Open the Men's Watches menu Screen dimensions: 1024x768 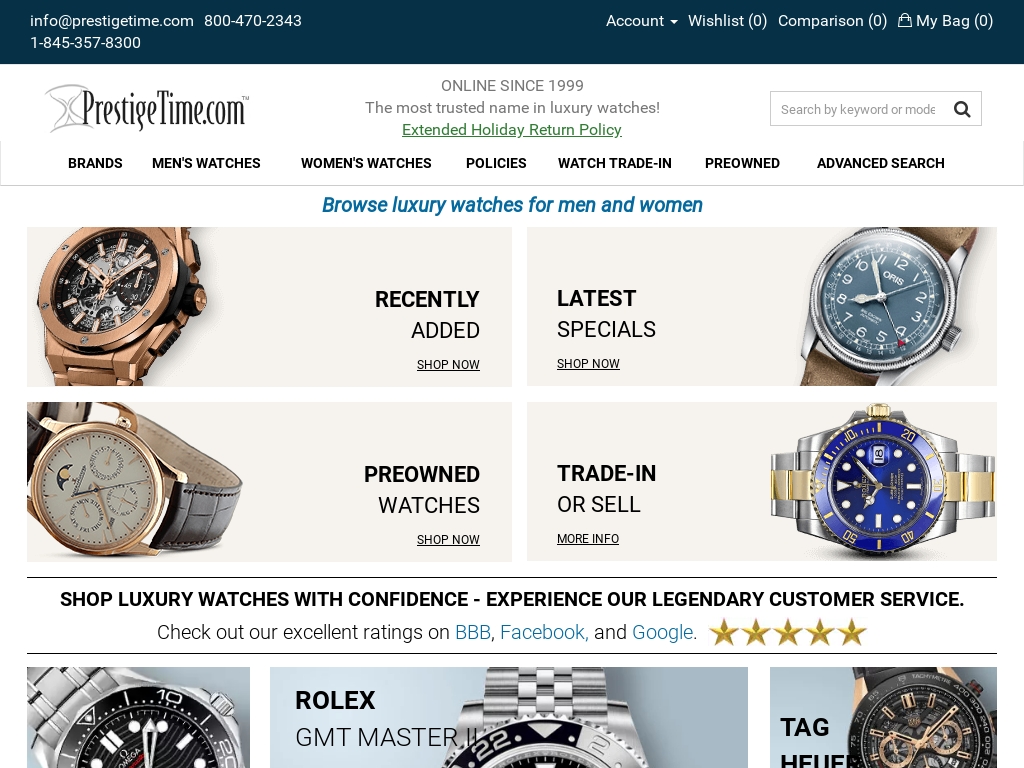[206, 163]
